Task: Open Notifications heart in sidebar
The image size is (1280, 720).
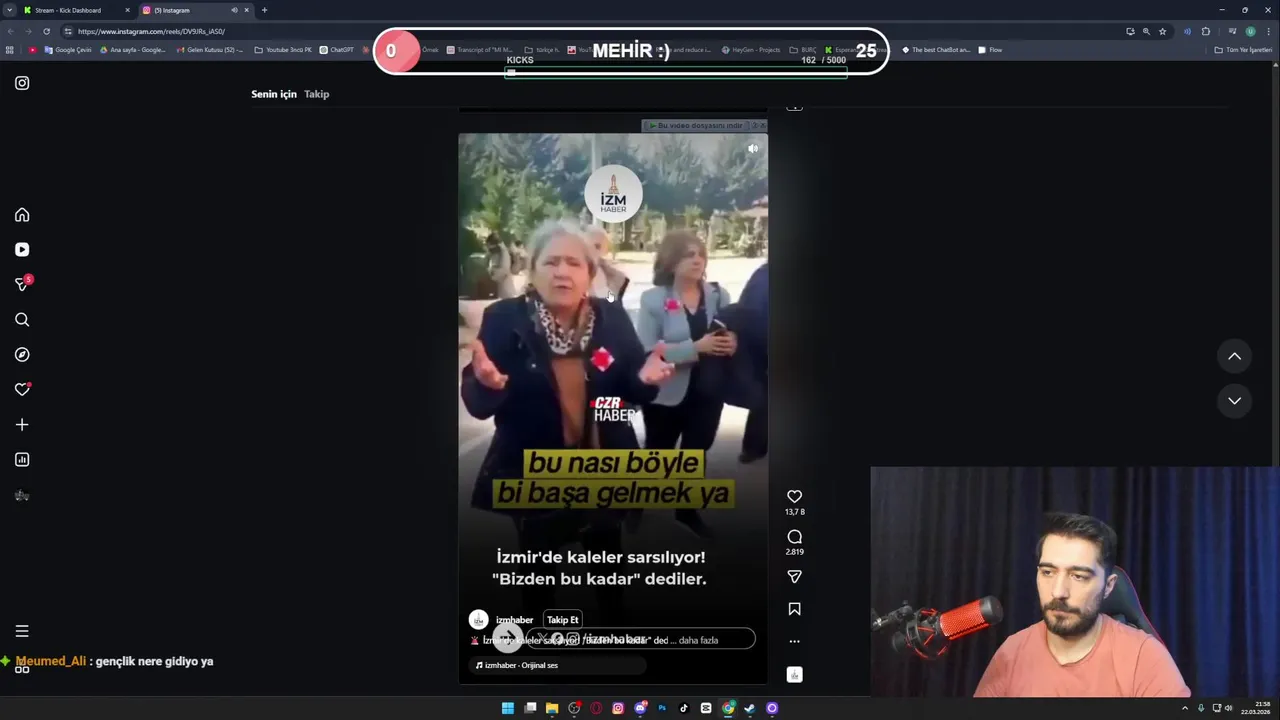Action: 22,390
